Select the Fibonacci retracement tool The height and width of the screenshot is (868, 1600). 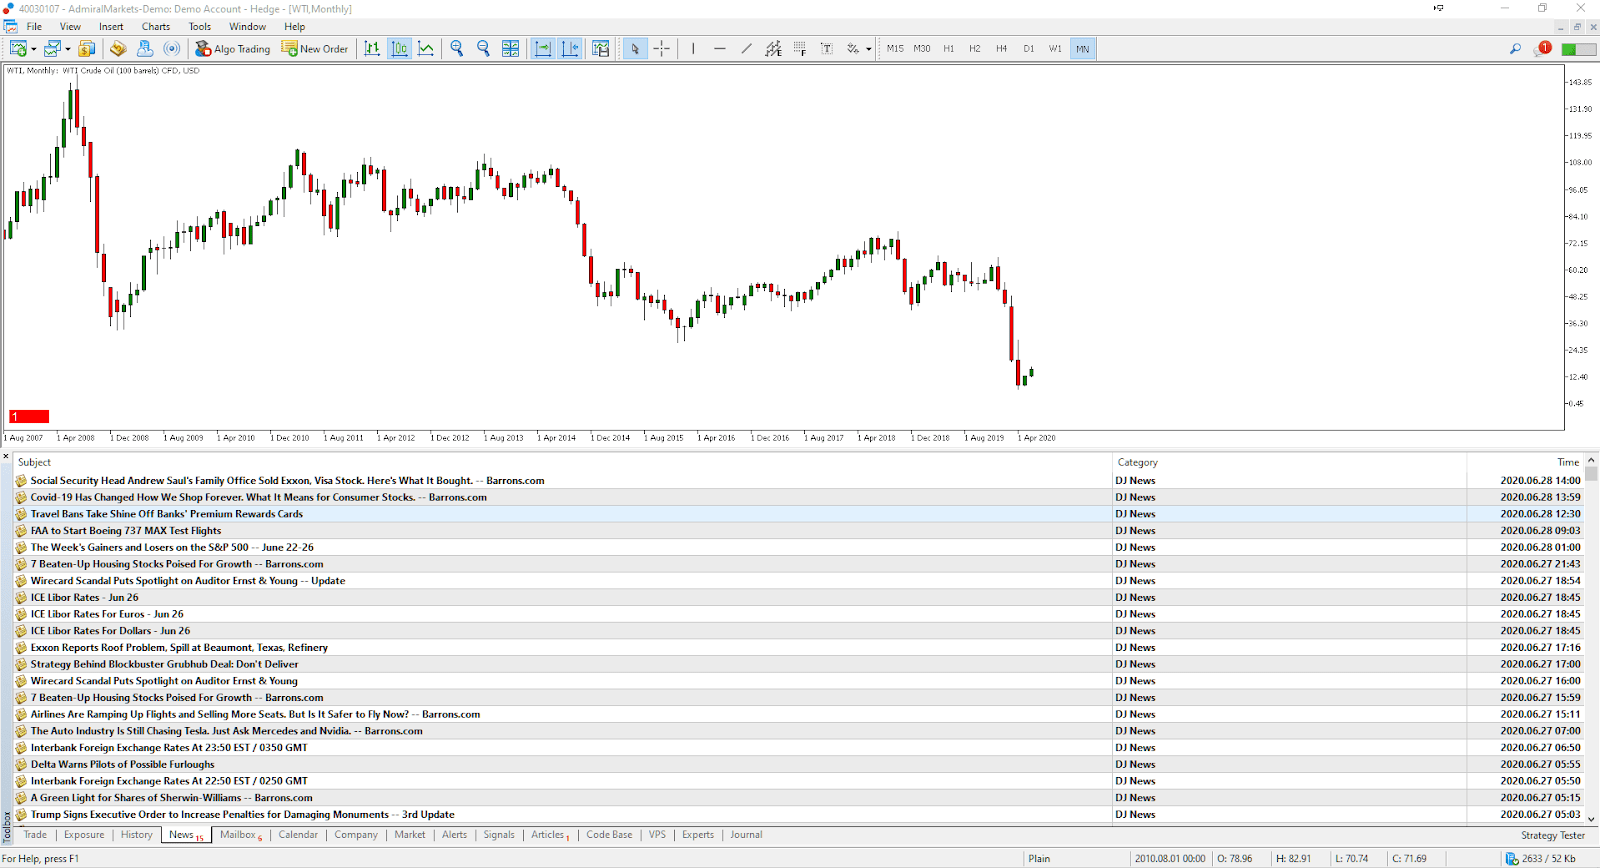point(800,48)
